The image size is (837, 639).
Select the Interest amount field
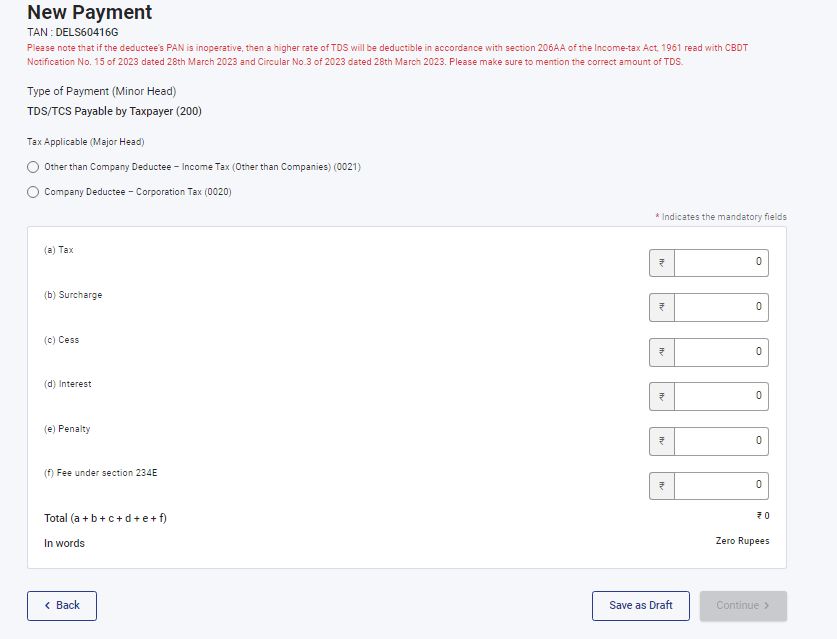[720, 396]
